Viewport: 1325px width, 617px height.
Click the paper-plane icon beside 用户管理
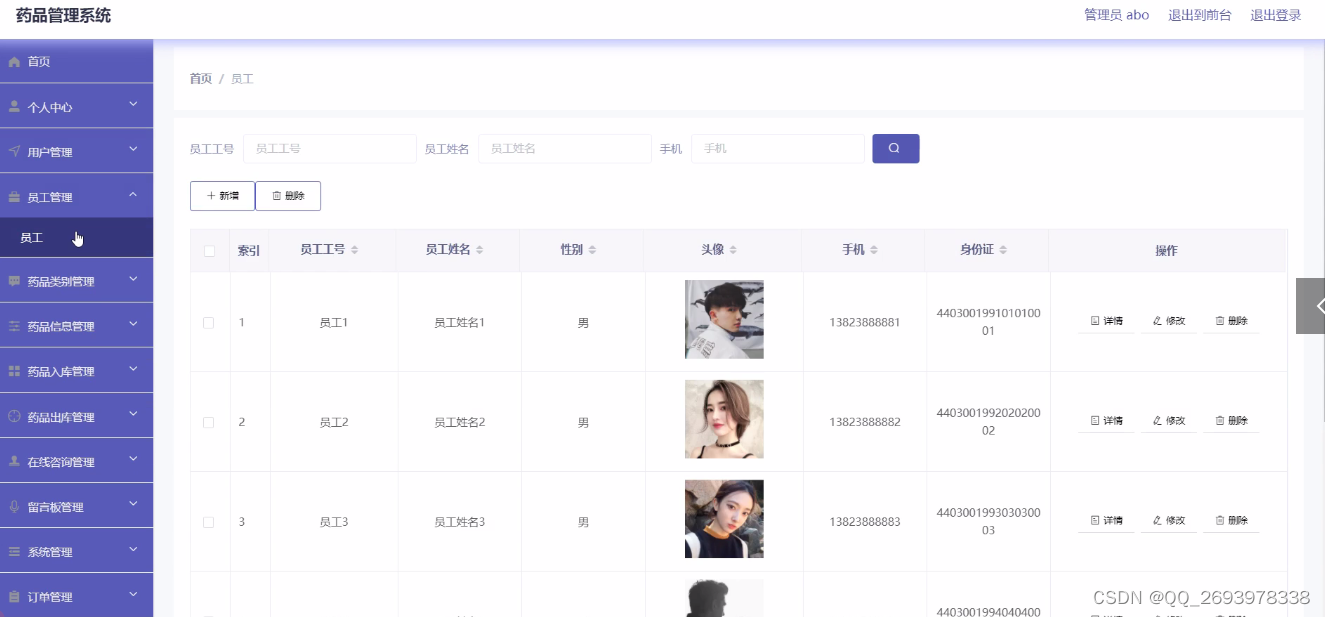point(14,151)
